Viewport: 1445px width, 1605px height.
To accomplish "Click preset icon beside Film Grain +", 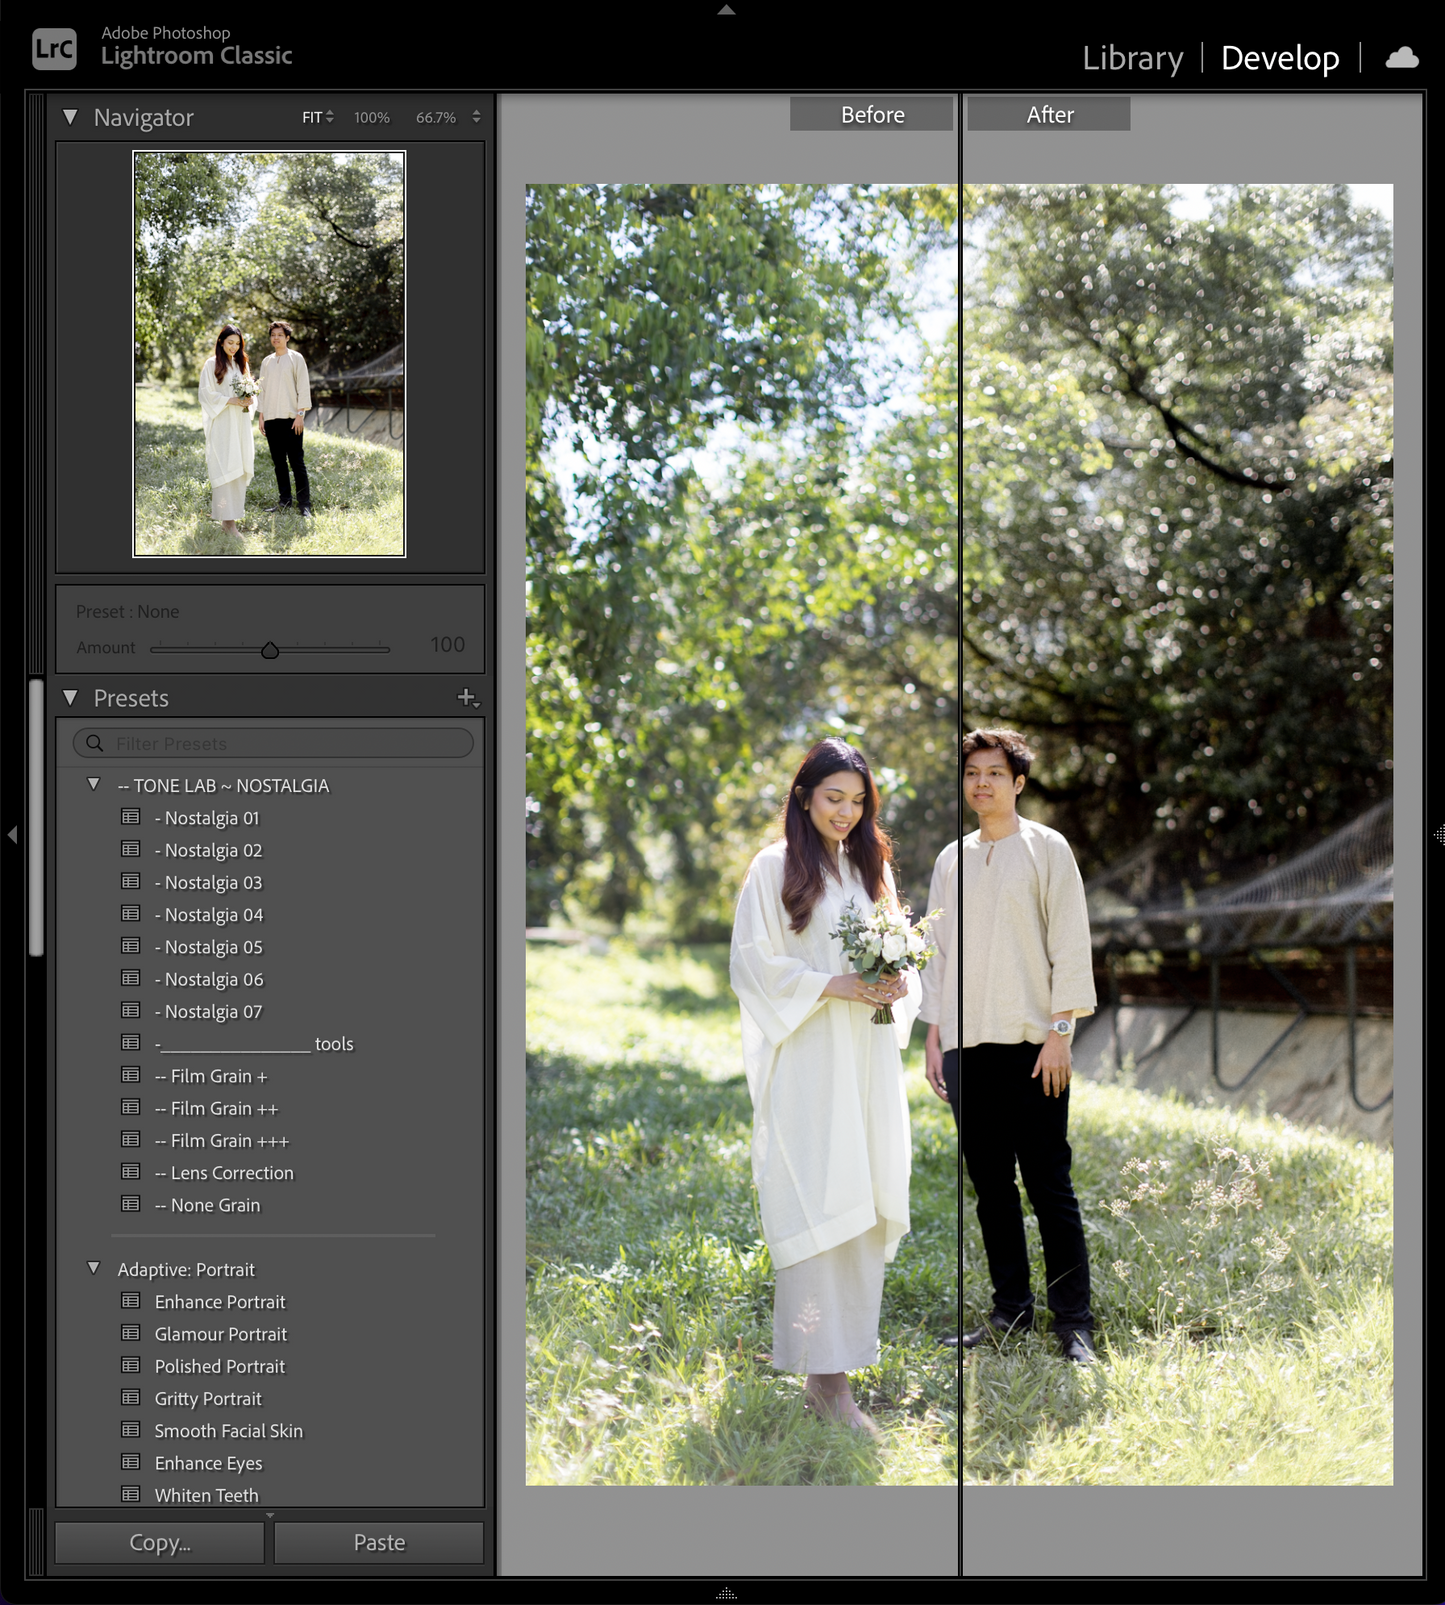I will 131,1075.
